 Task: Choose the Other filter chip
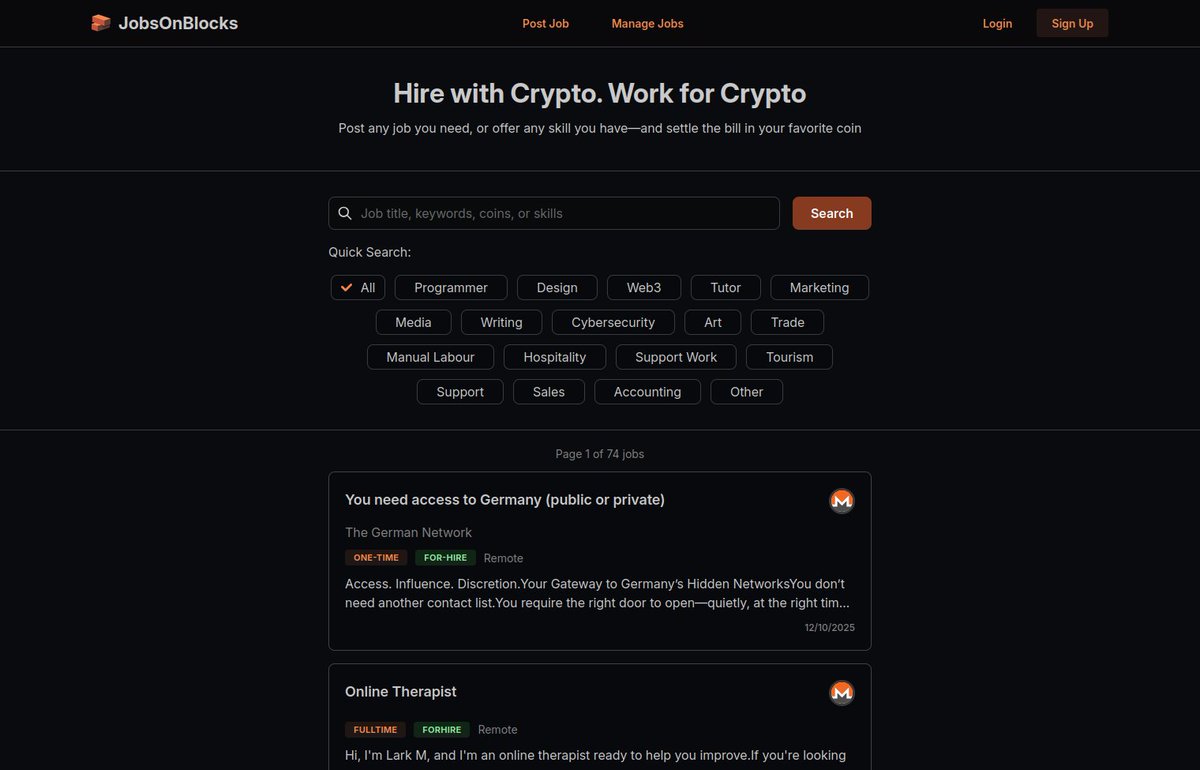[747, 392]
